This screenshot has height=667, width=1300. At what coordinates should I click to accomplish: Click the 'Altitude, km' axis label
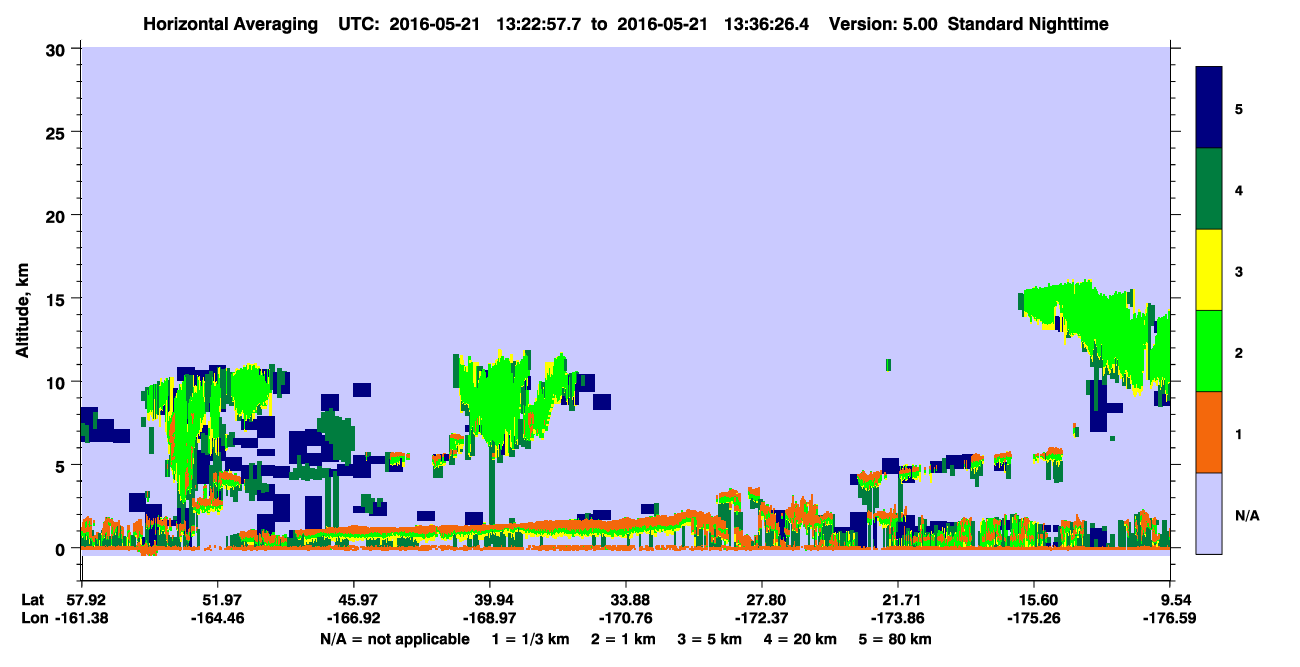click(22, 309)
